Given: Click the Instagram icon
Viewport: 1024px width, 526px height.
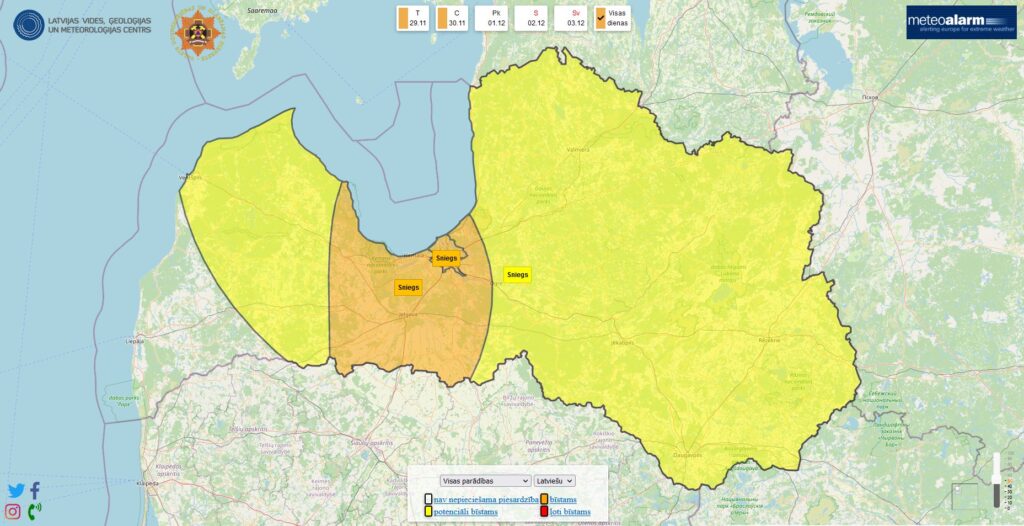Looking at the screenshot, I should point(13,512).
